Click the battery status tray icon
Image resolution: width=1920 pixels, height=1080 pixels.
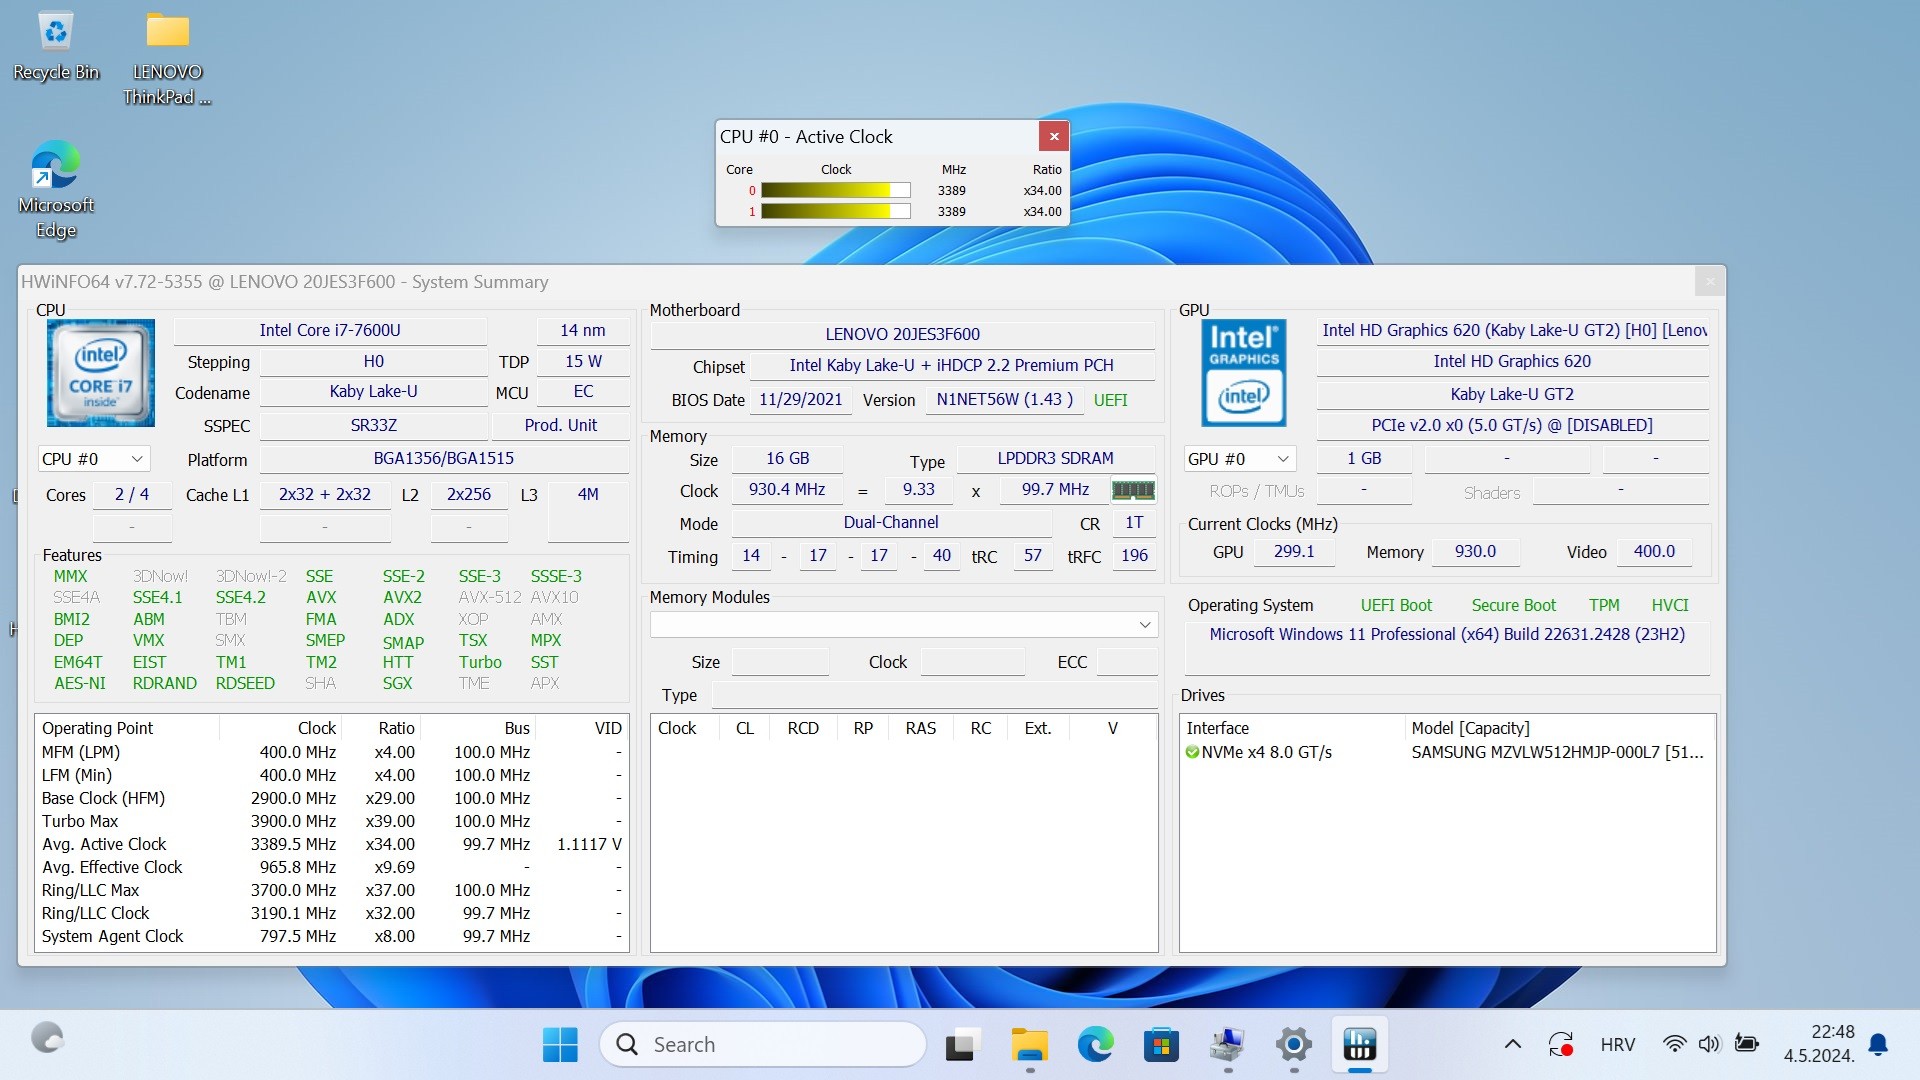click(1746, 1044)
